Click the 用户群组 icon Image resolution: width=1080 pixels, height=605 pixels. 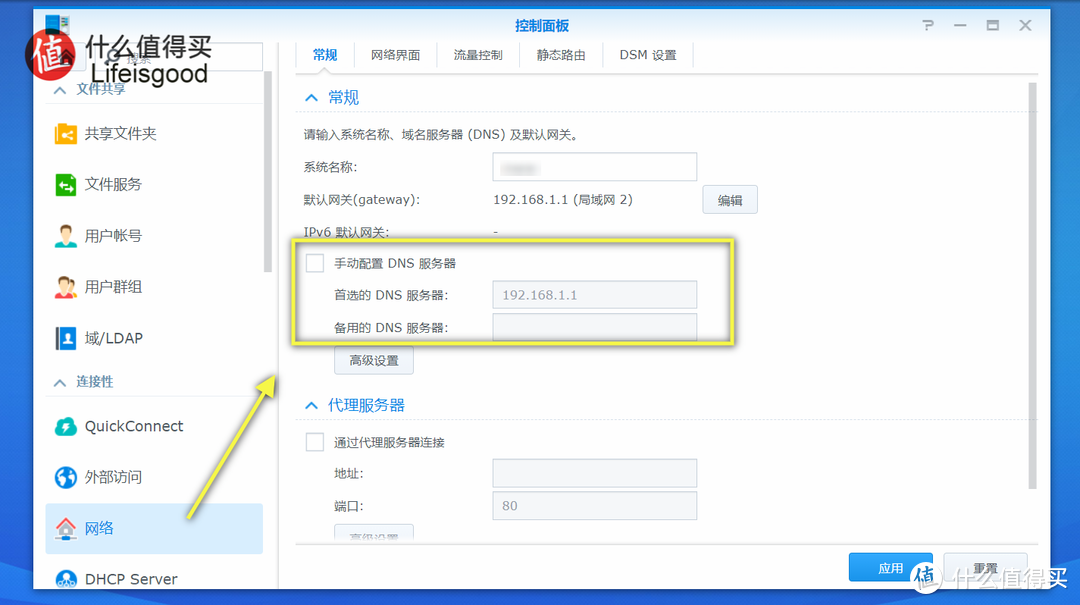pos(65,286)
